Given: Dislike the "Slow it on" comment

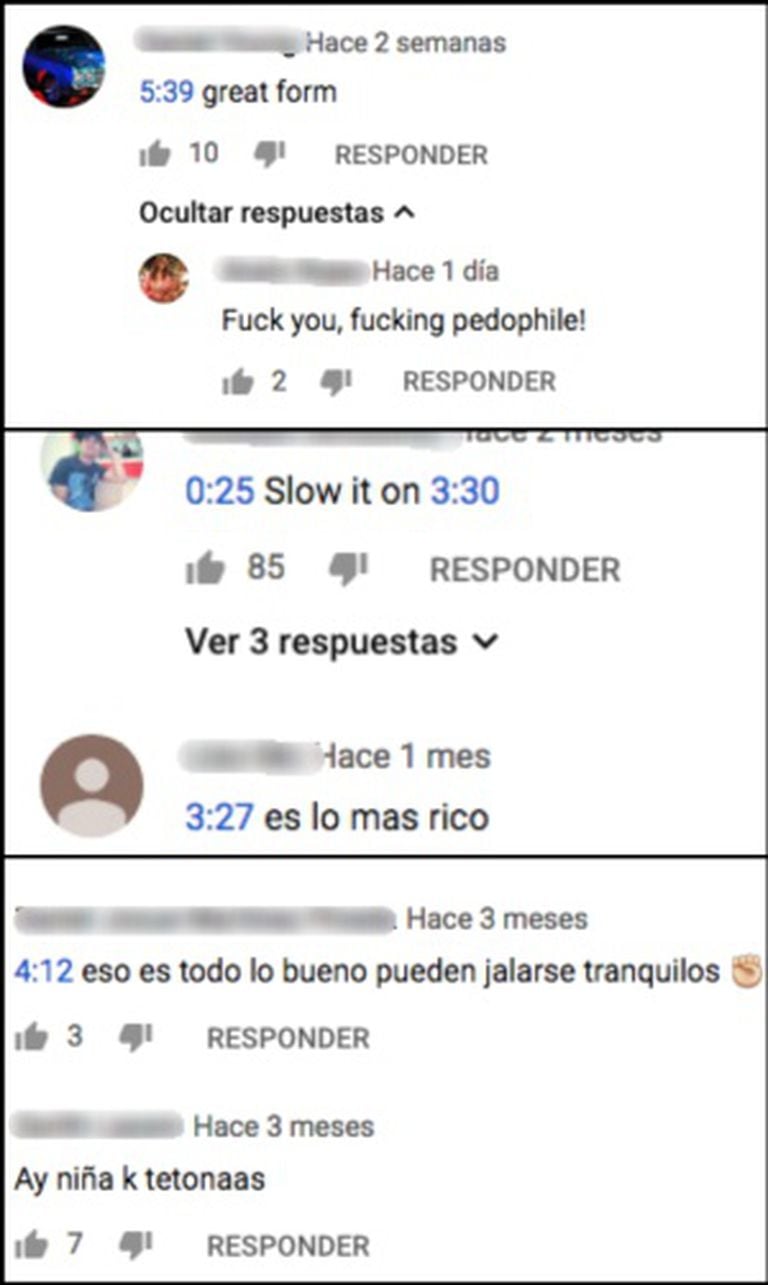Looking at the screenshot, I should coord(349,569).
